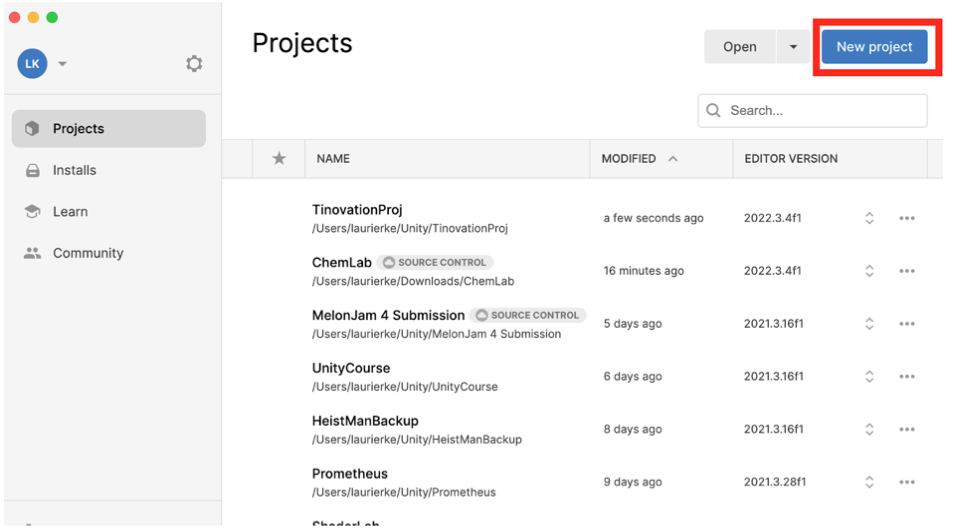This screenshot has height=528, width=958.
Task: Open the more-options menu for HeistManBackup
Action: click(907, 430)
